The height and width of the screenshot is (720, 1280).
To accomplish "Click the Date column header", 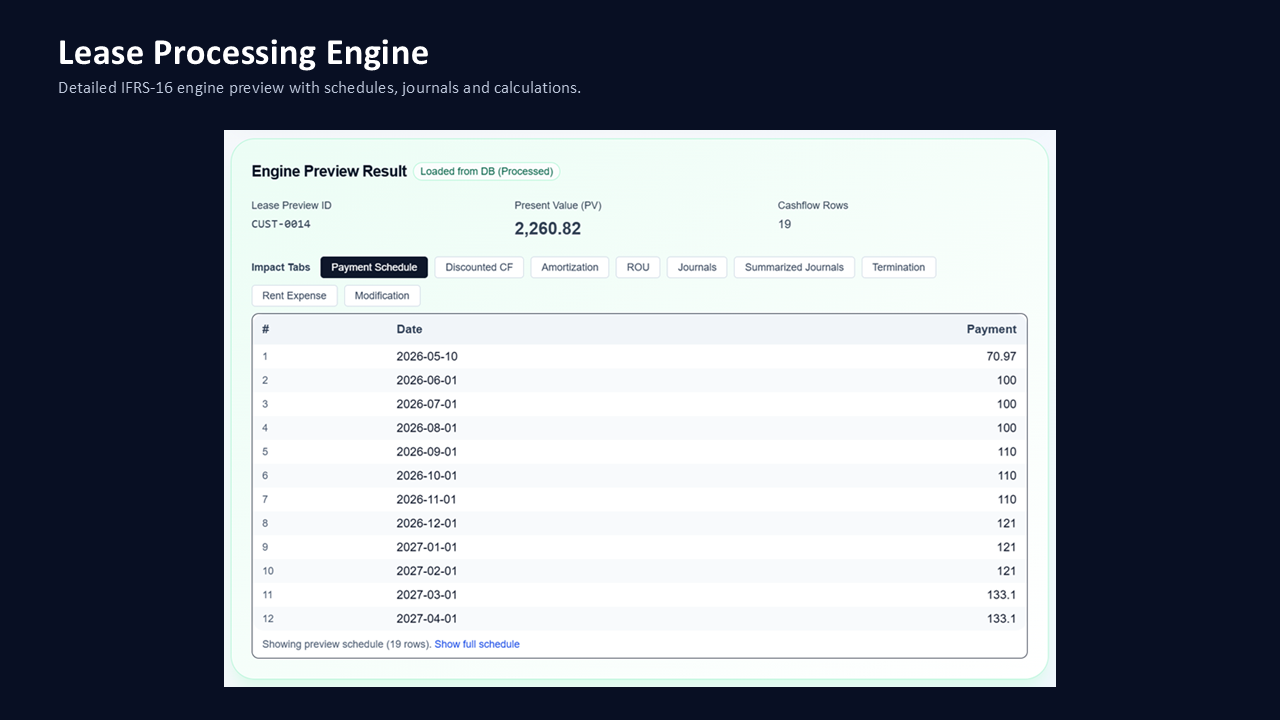I will [x=409, y=329].
